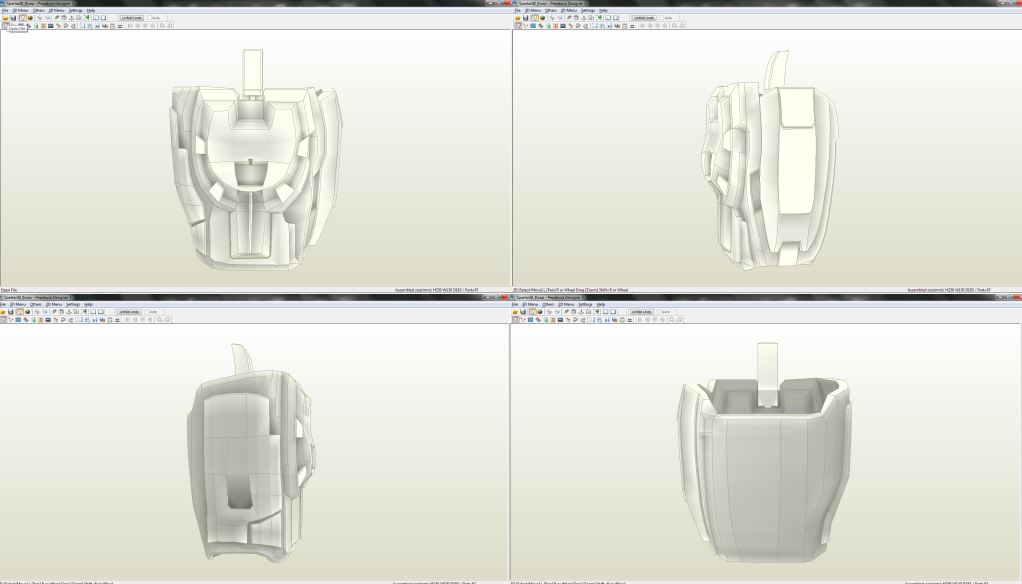Click Unfold/Undo button in top-right window
The width and height of the screenshot is (1022, 584).
(x=644, y=18)
